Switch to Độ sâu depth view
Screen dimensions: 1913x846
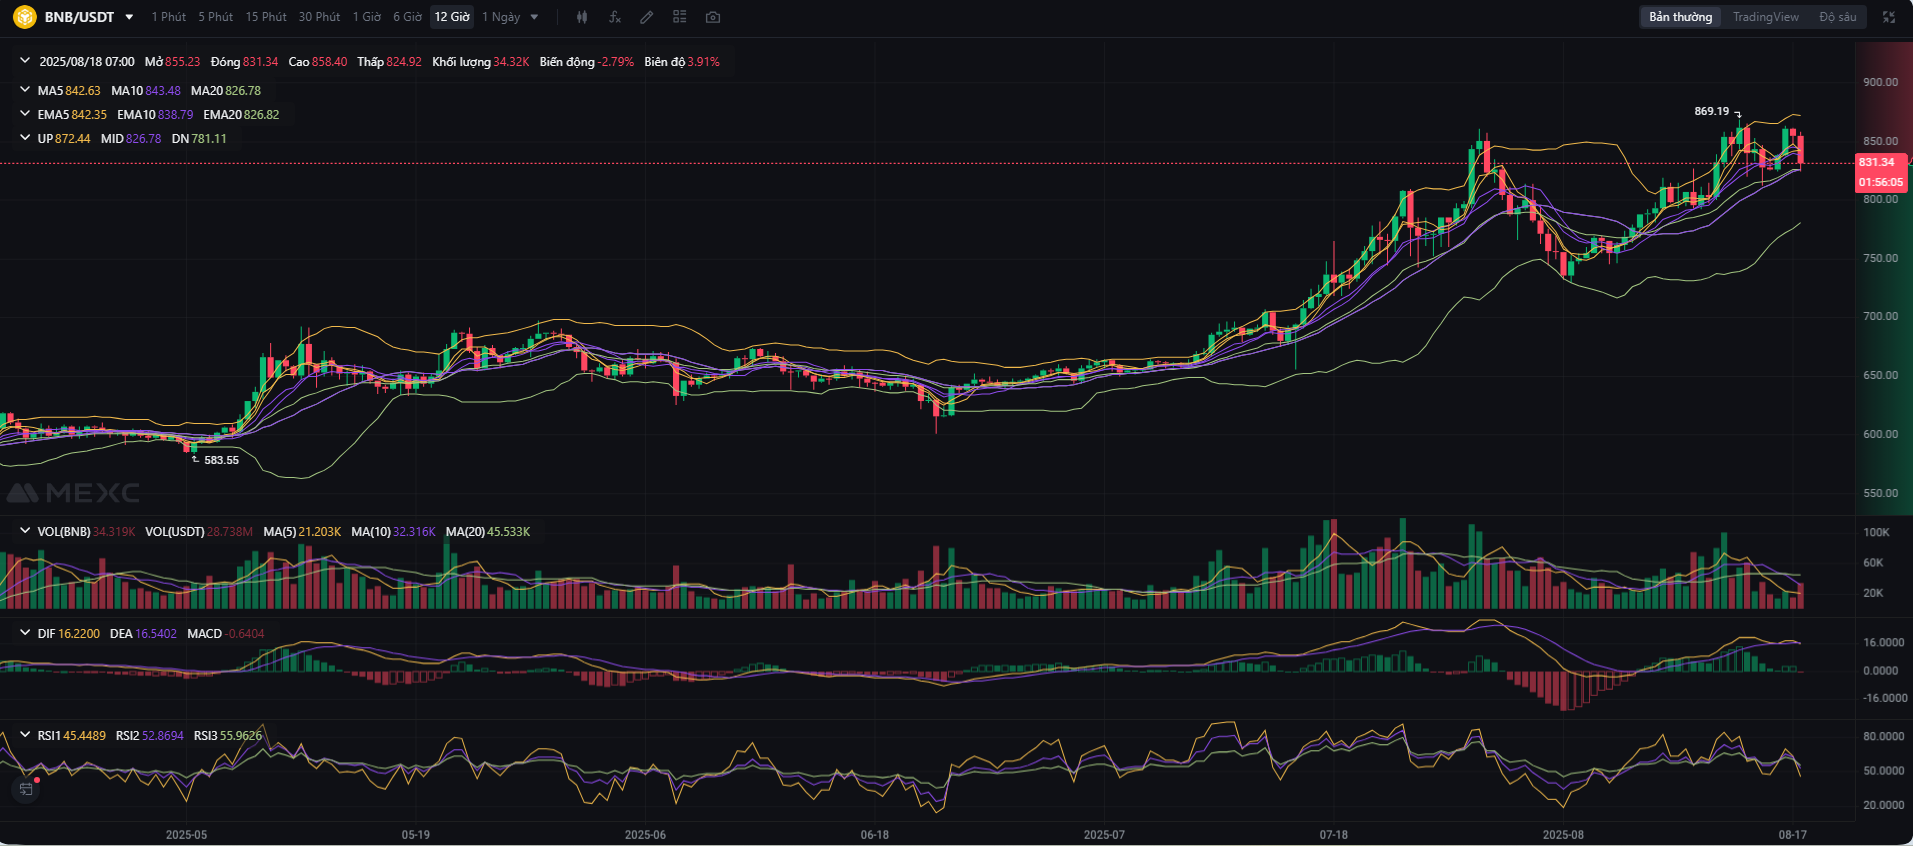tap(1837, 17)
